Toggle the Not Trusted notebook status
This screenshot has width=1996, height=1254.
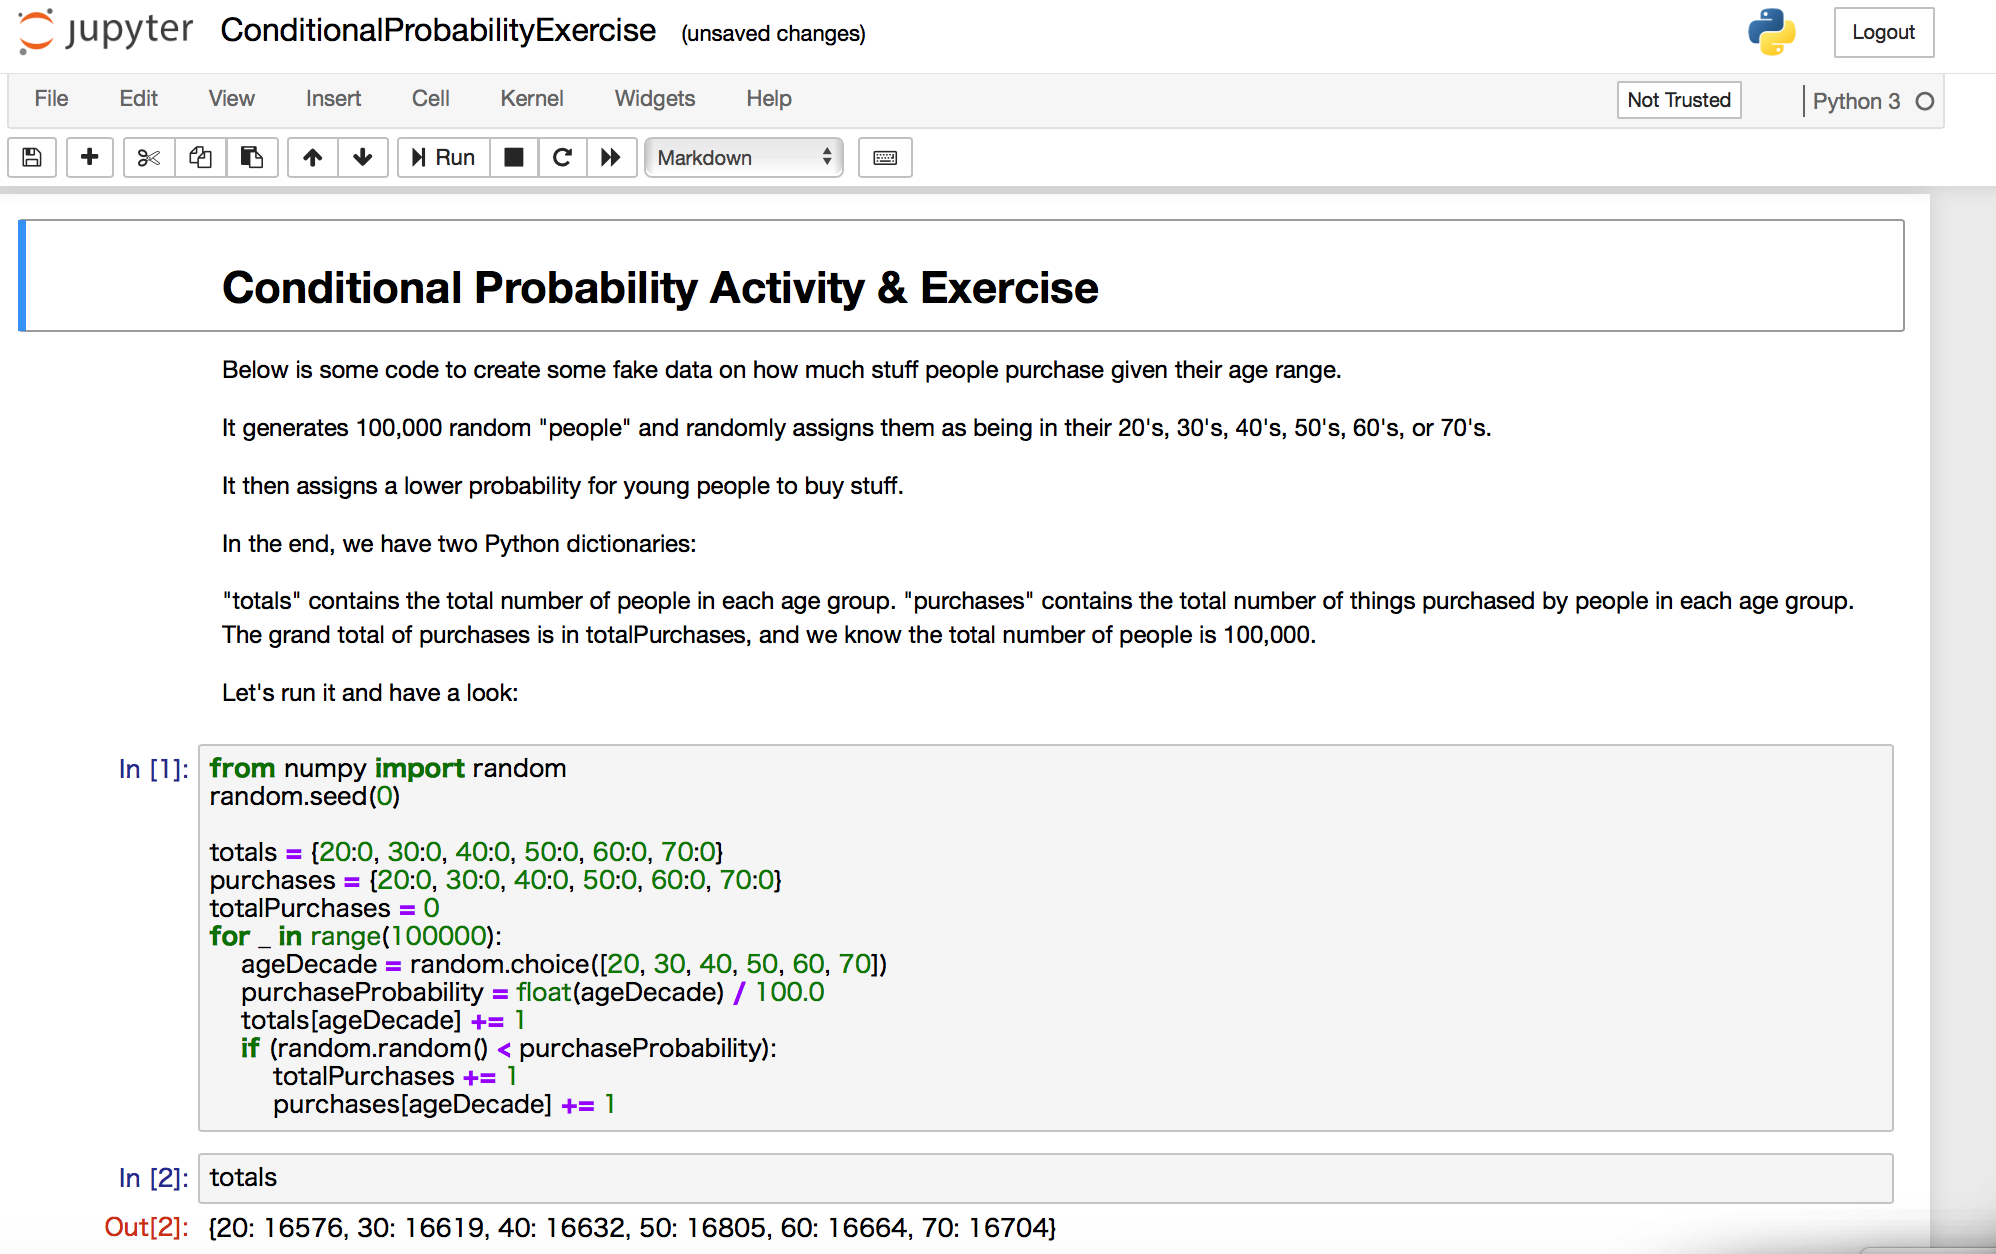coord(1678,100)
